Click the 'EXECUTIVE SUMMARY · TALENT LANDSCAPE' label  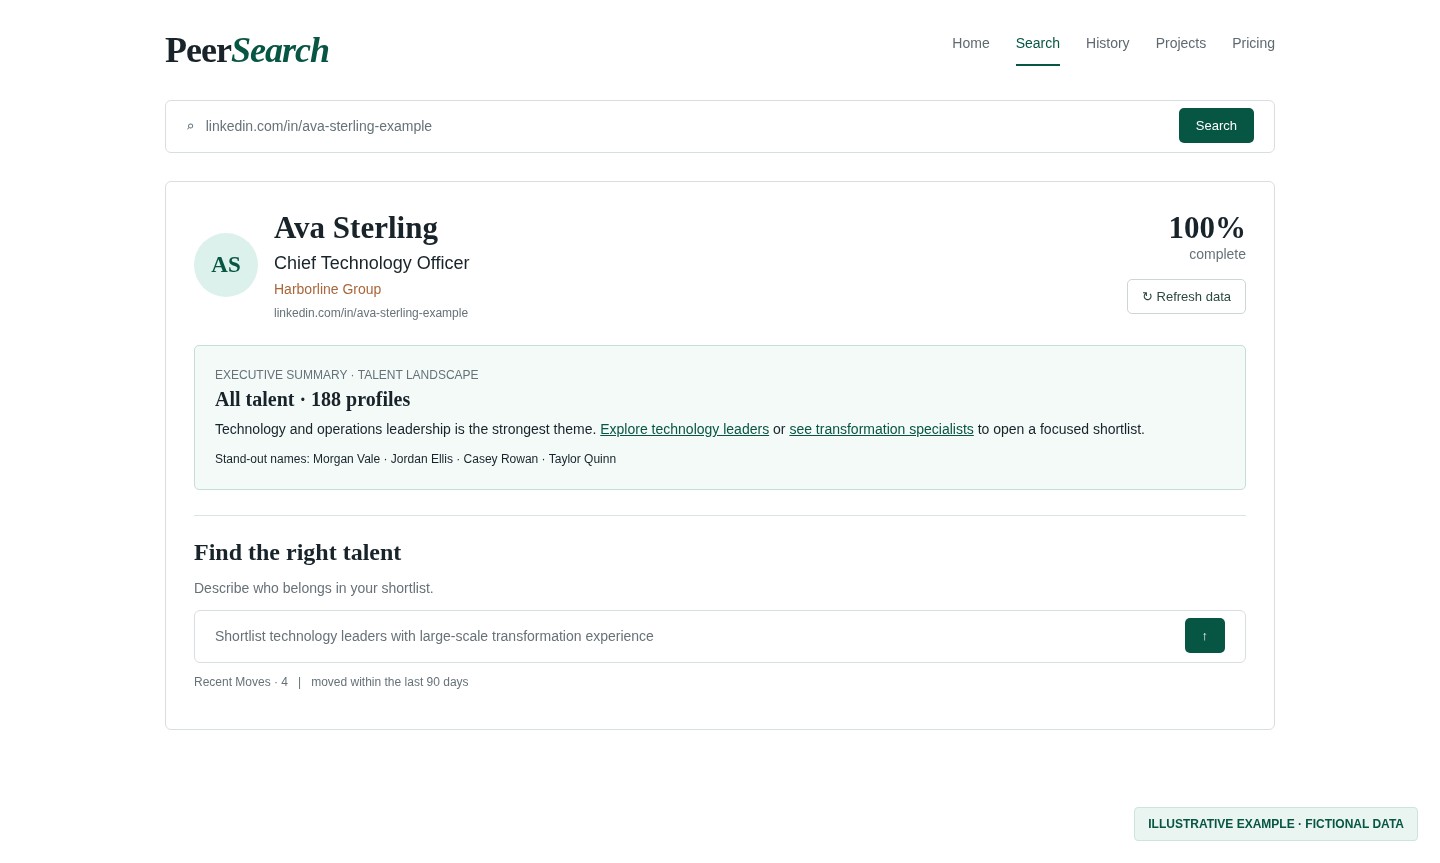click(x=346, y=375)
